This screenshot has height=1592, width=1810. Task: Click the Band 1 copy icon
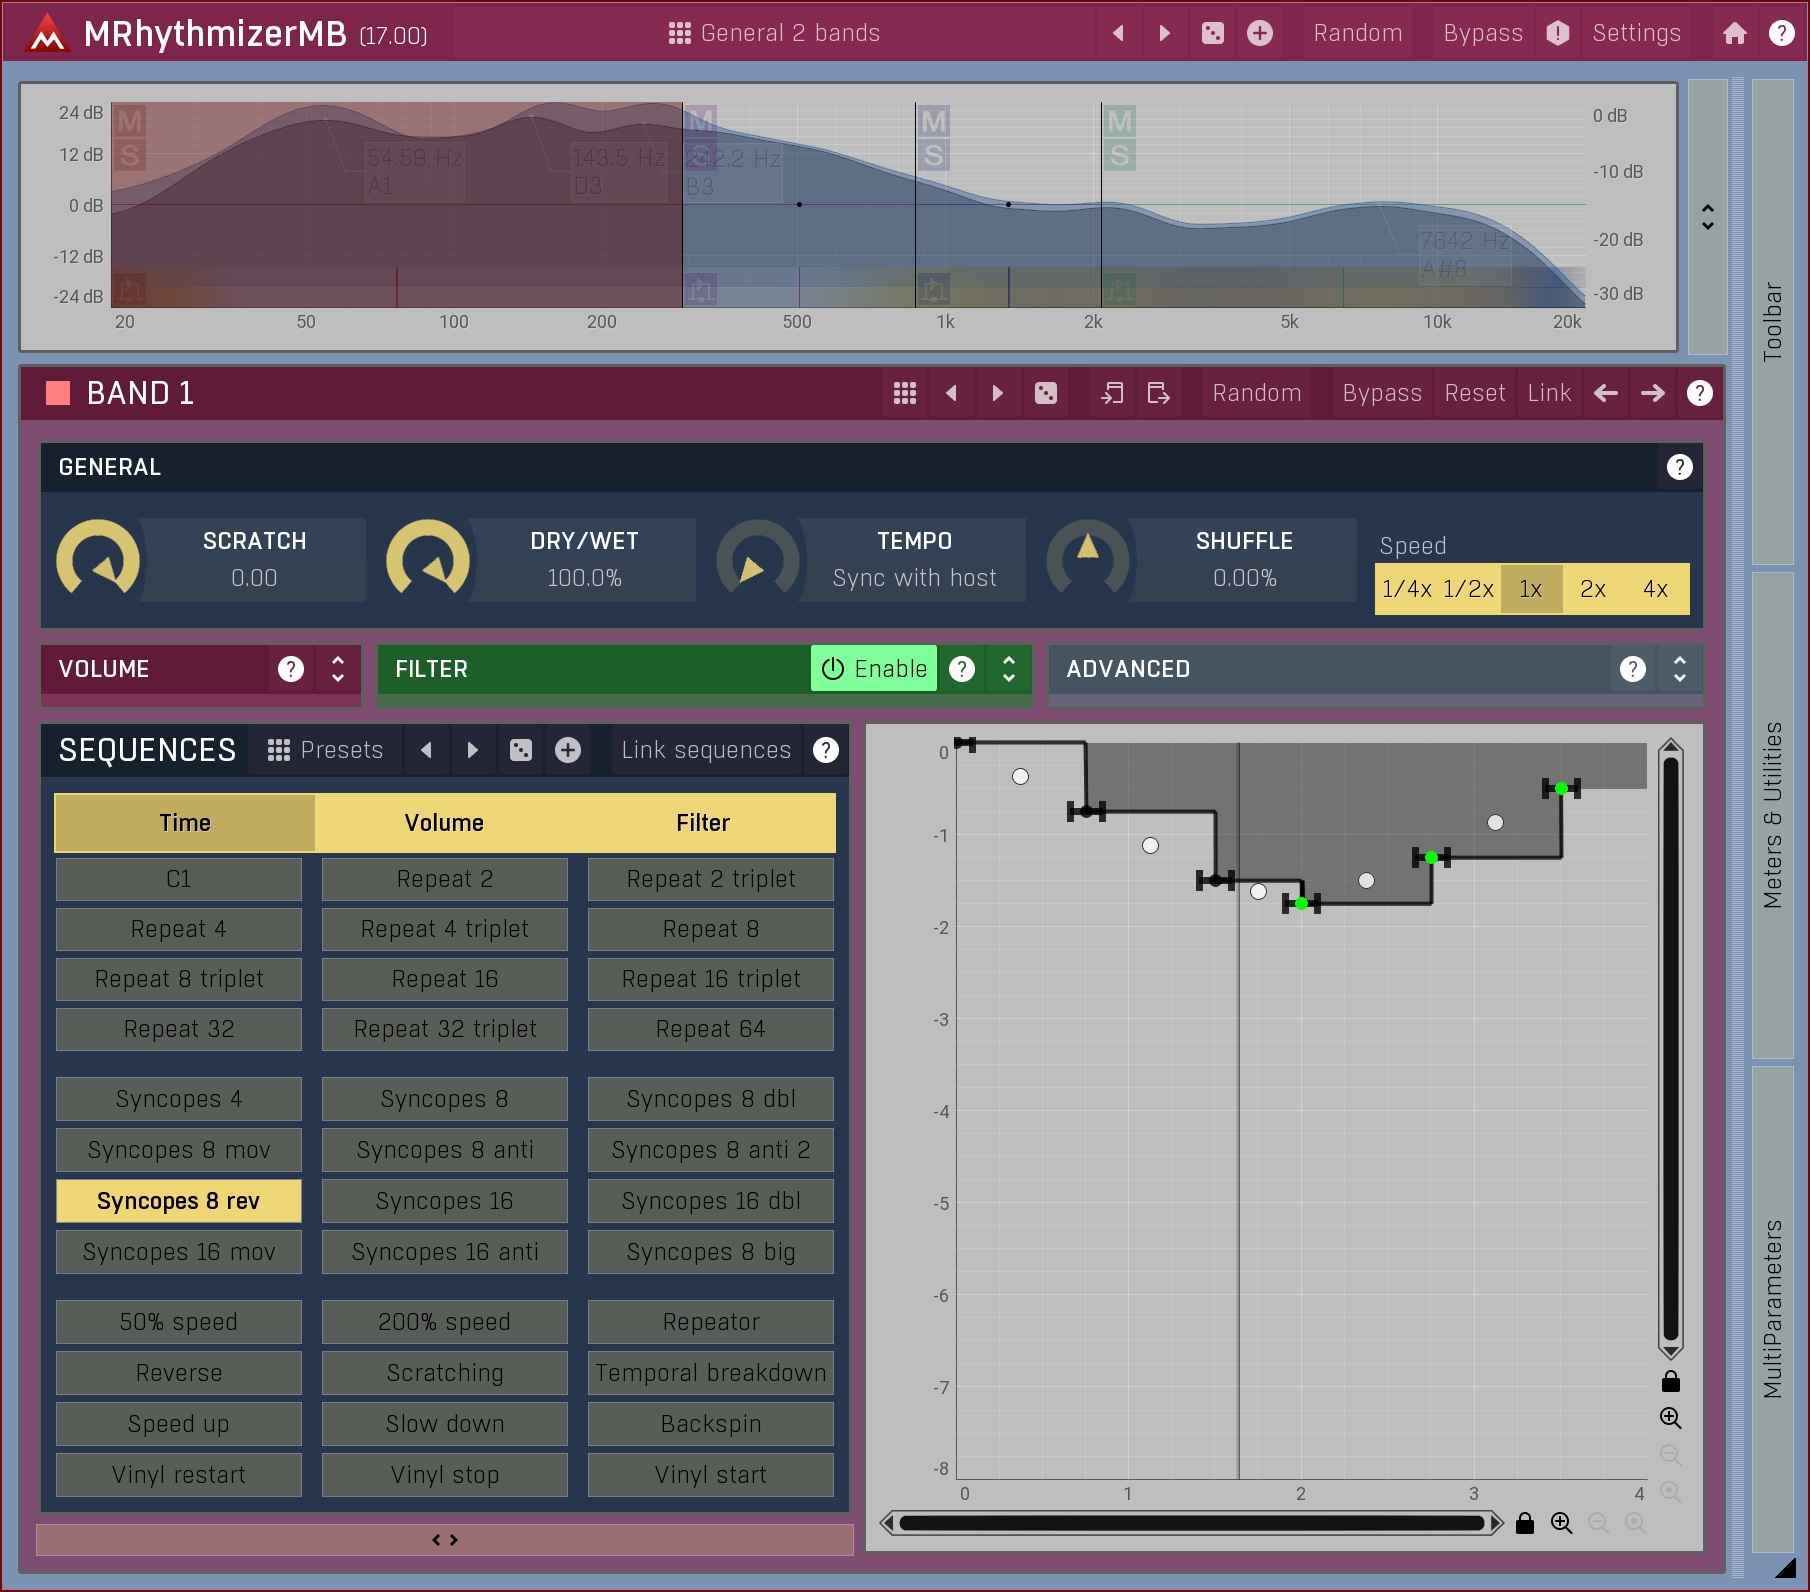[1112, 393]
